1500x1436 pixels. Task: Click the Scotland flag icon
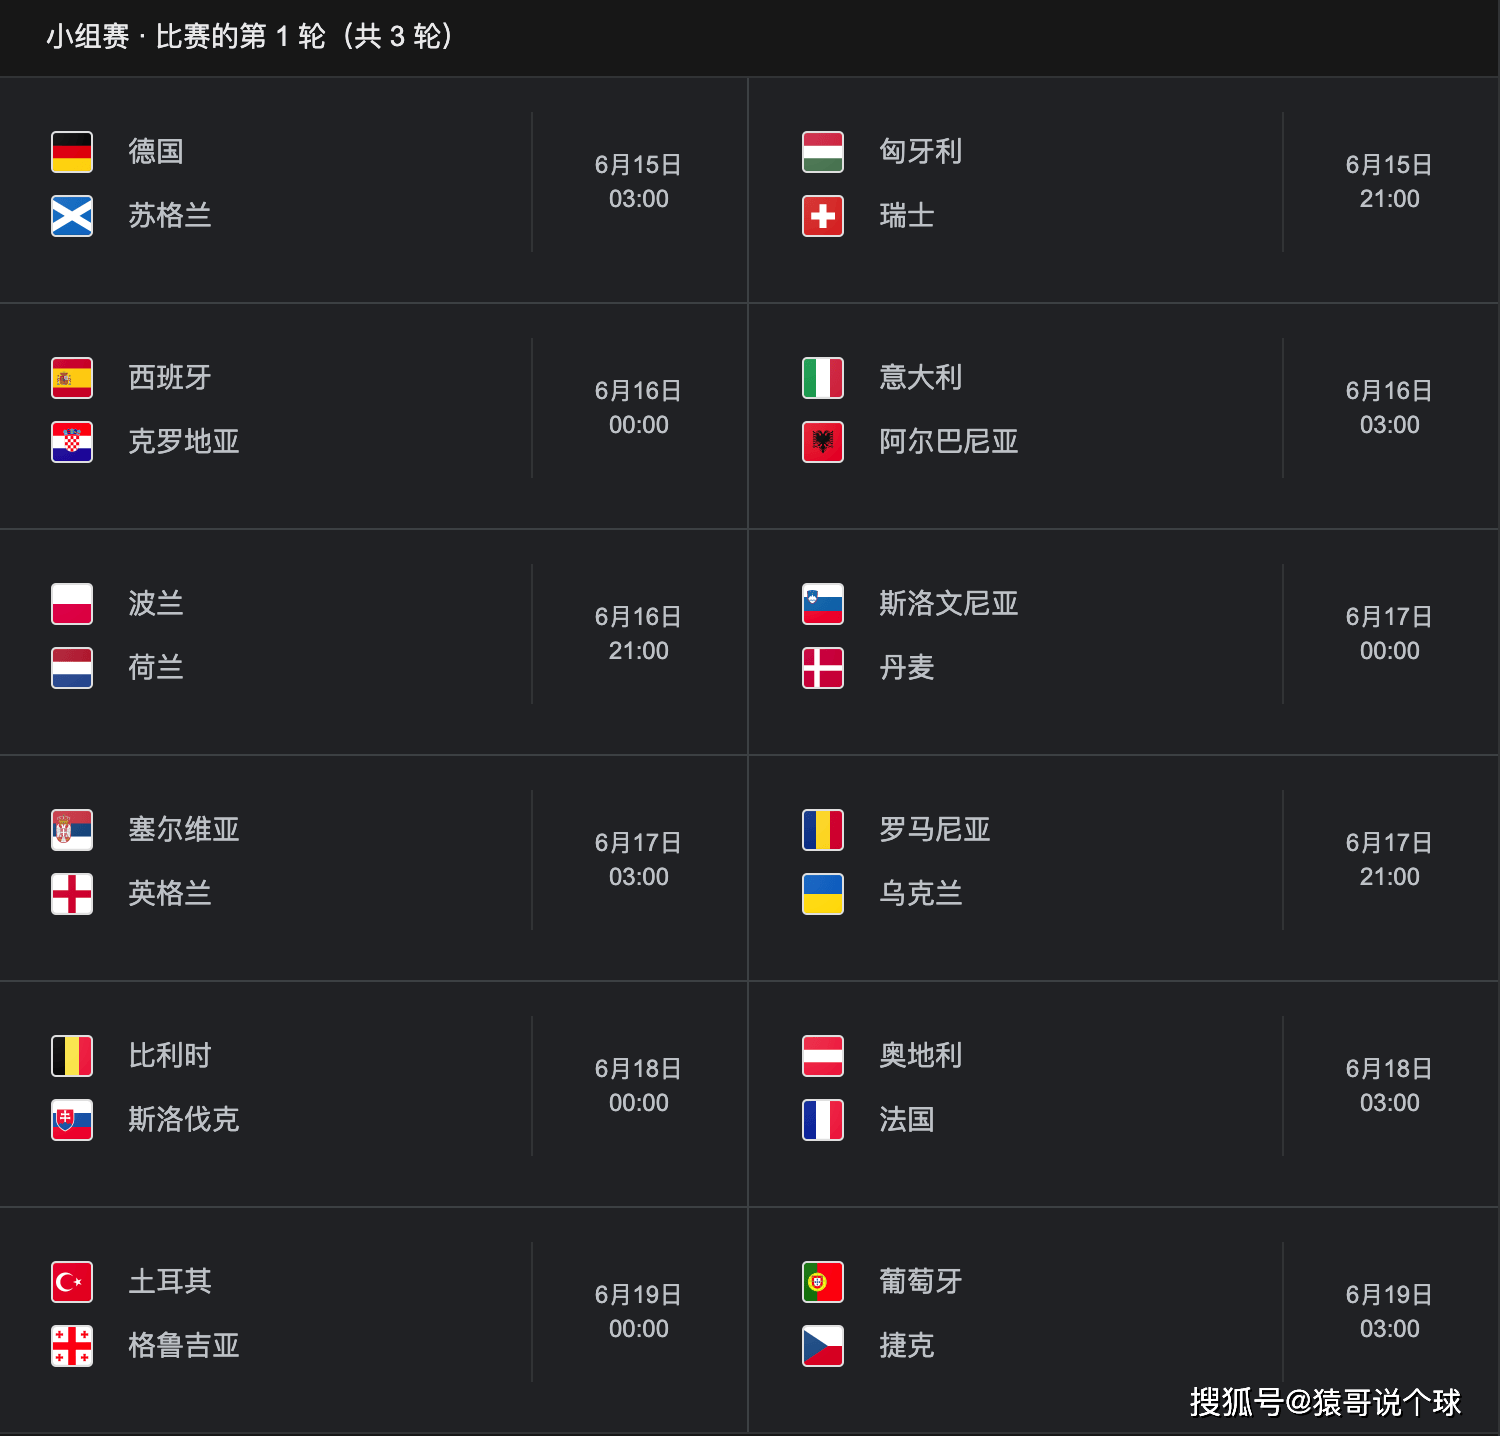pyautogui.click(x=72, y=216)
